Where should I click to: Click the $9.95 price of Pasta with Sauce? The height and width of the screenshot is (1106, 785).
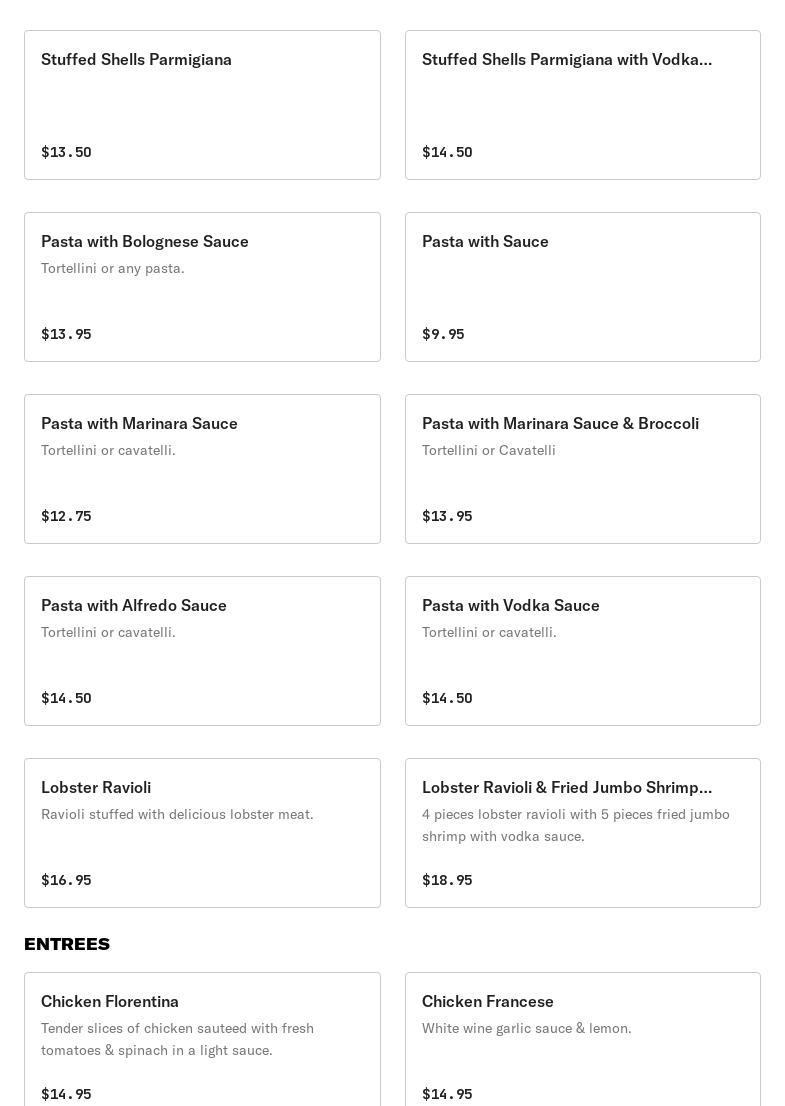[x=443, y=334]
